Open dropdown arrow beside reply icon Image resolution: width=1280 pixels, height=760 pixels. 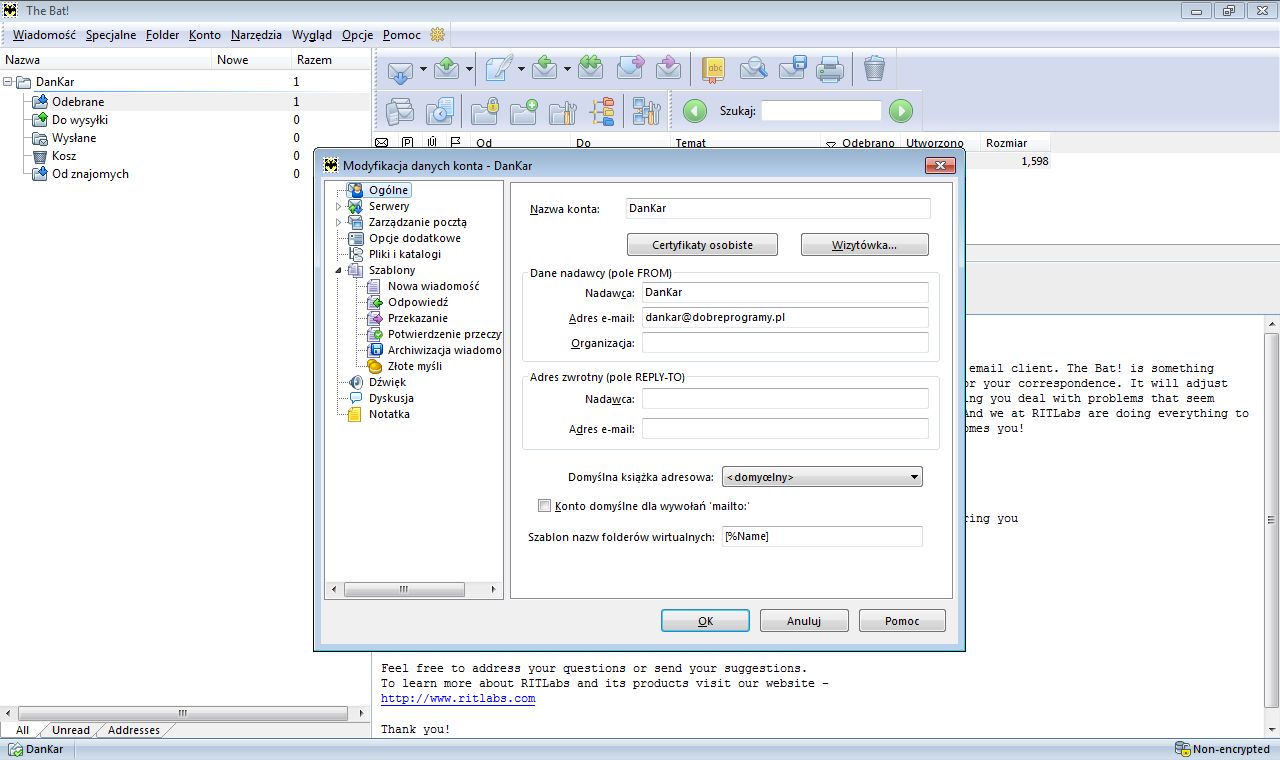coord(567,69)
